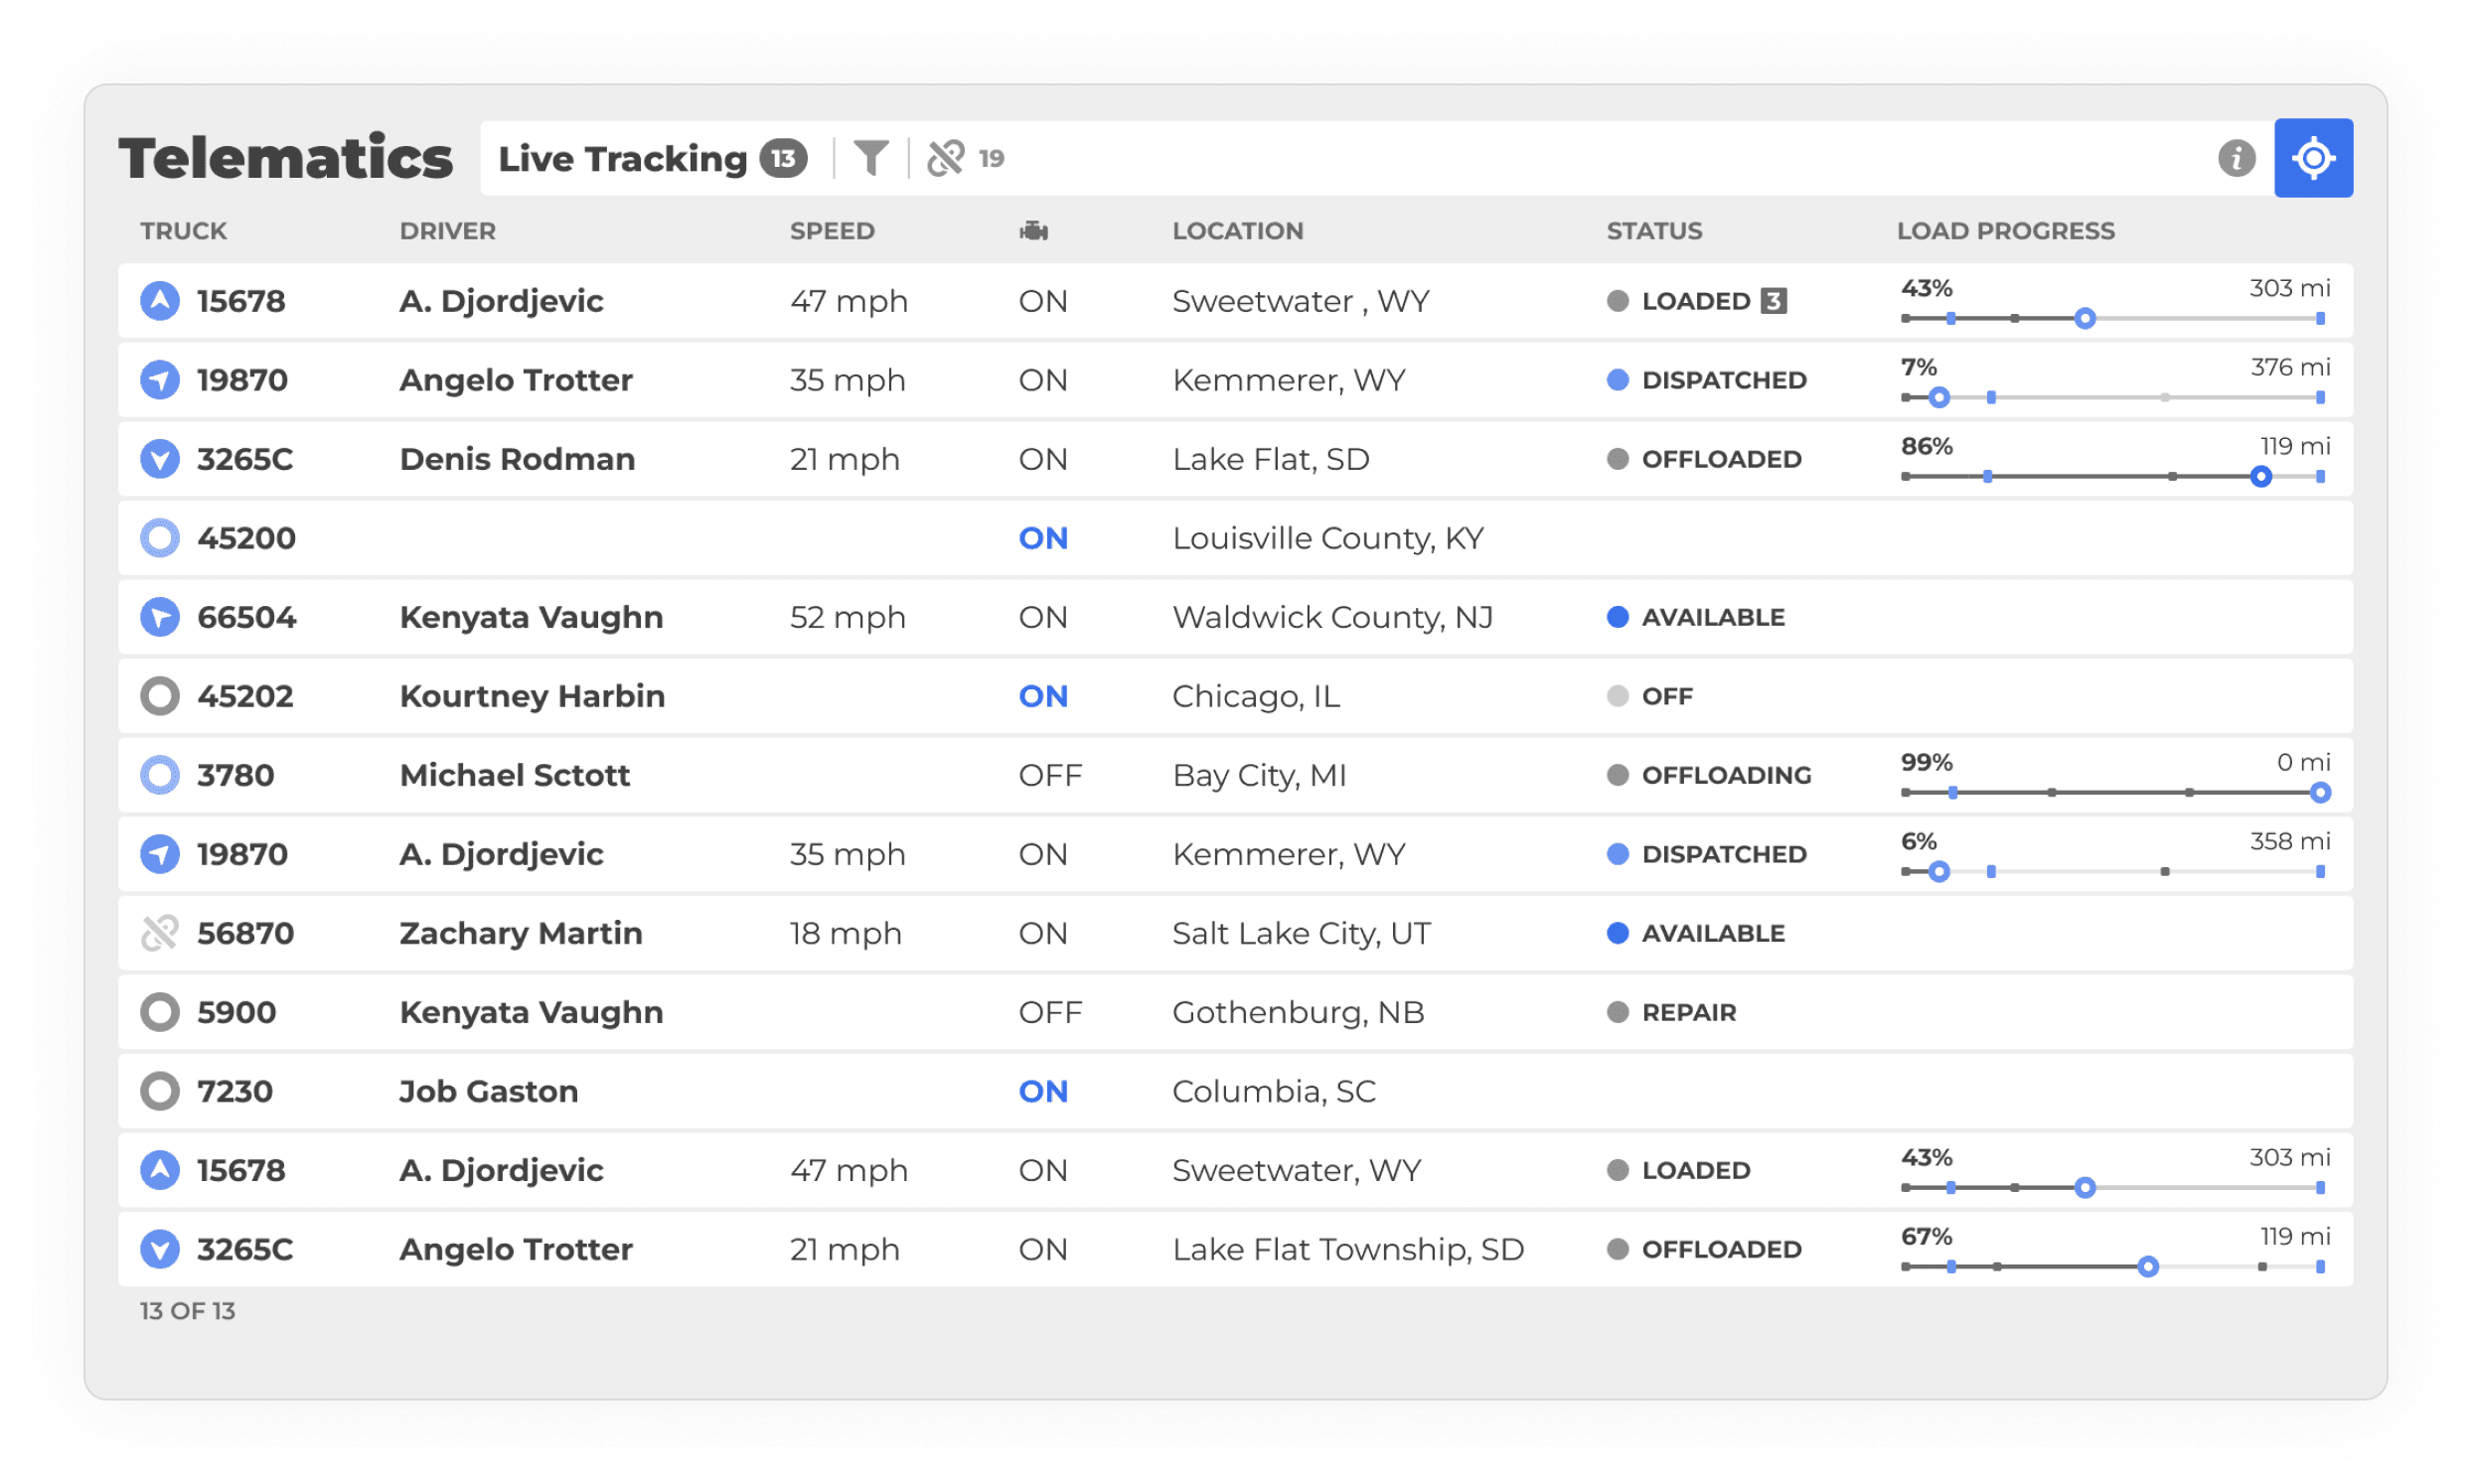Sort by the DRIVER column header

(447, 231)
